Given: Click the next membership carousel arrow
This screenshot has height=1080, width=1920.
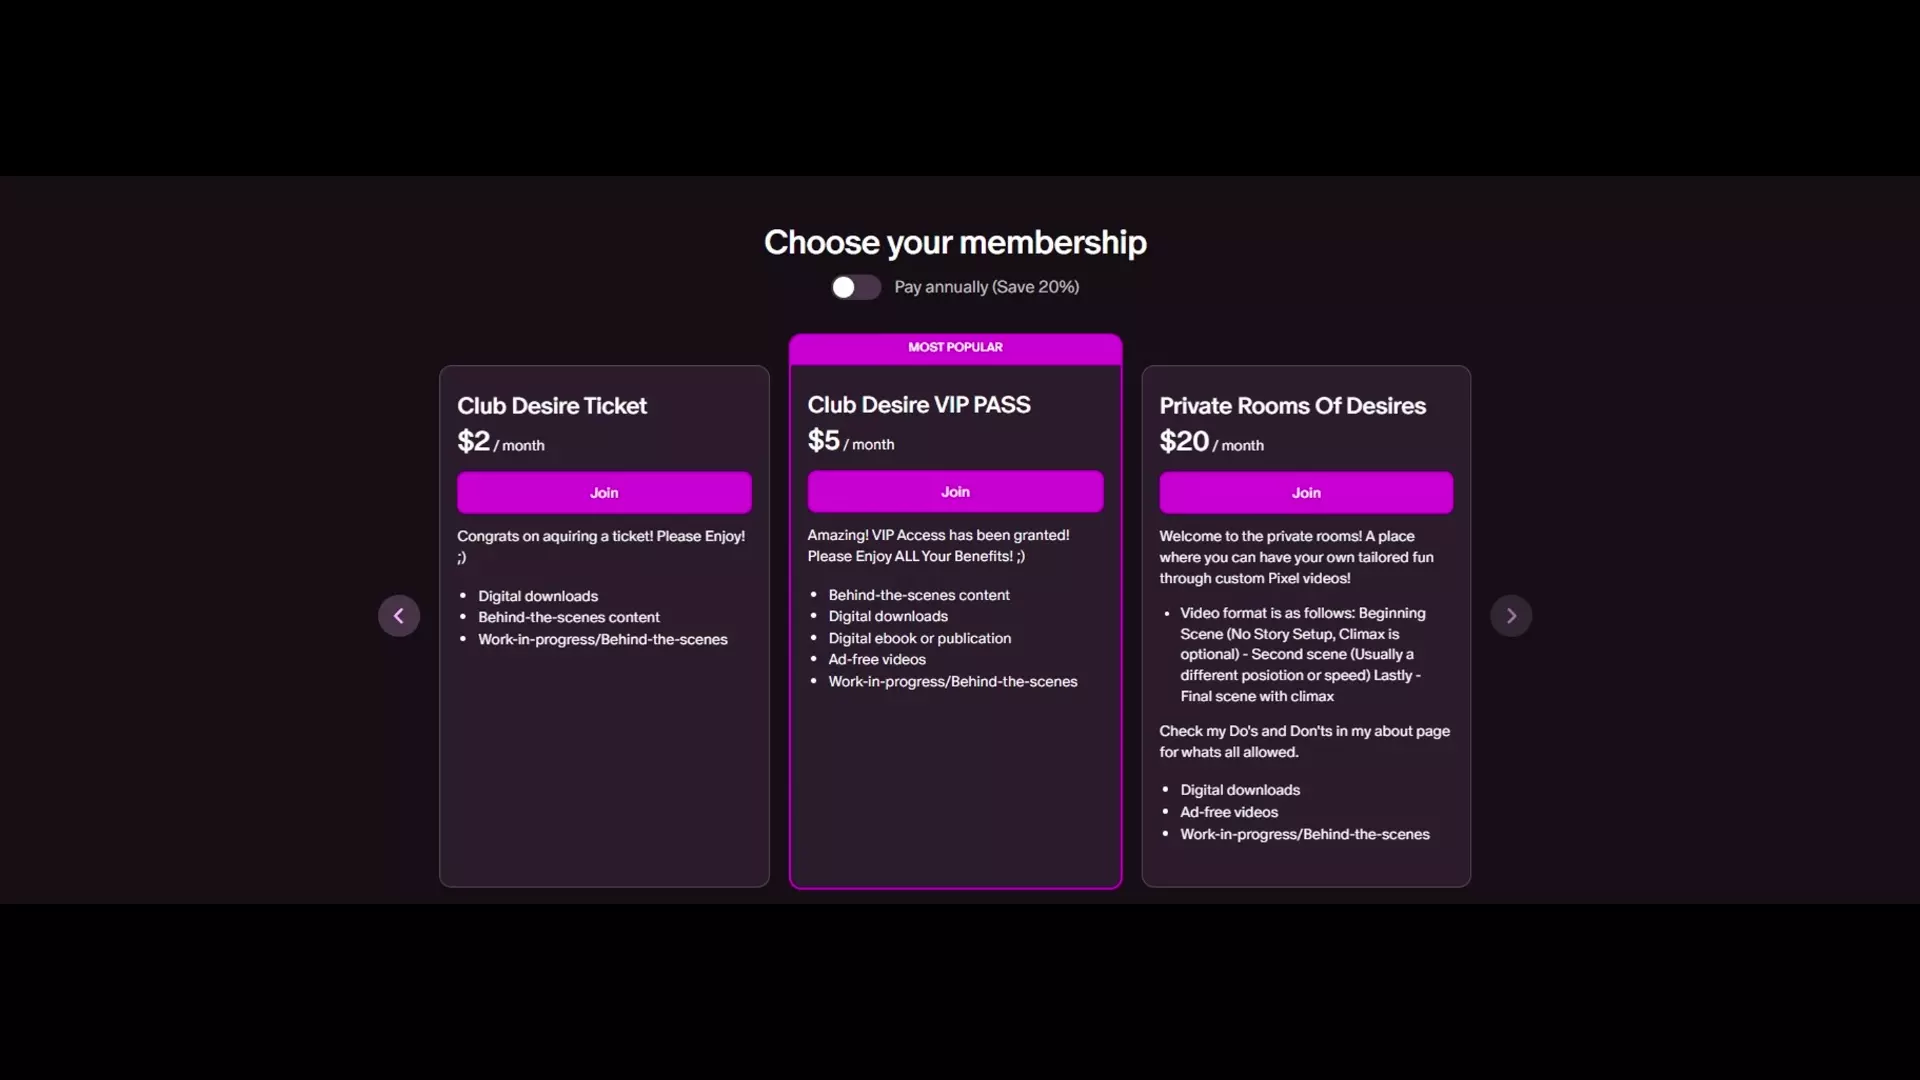Looking at the screenshot, I should 1511,616.
